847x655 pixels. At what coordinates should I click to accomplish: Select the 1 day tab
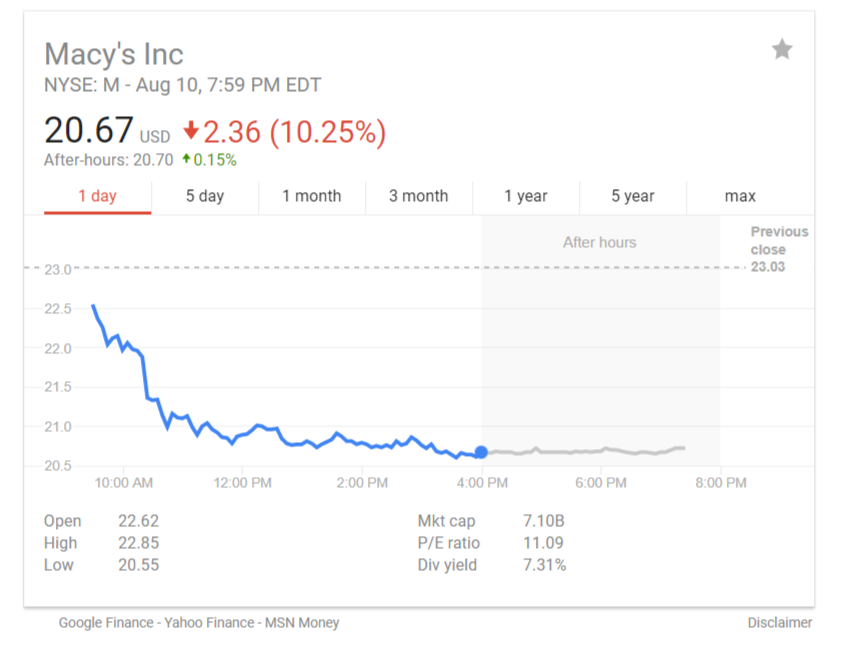(x=97, y=196)
